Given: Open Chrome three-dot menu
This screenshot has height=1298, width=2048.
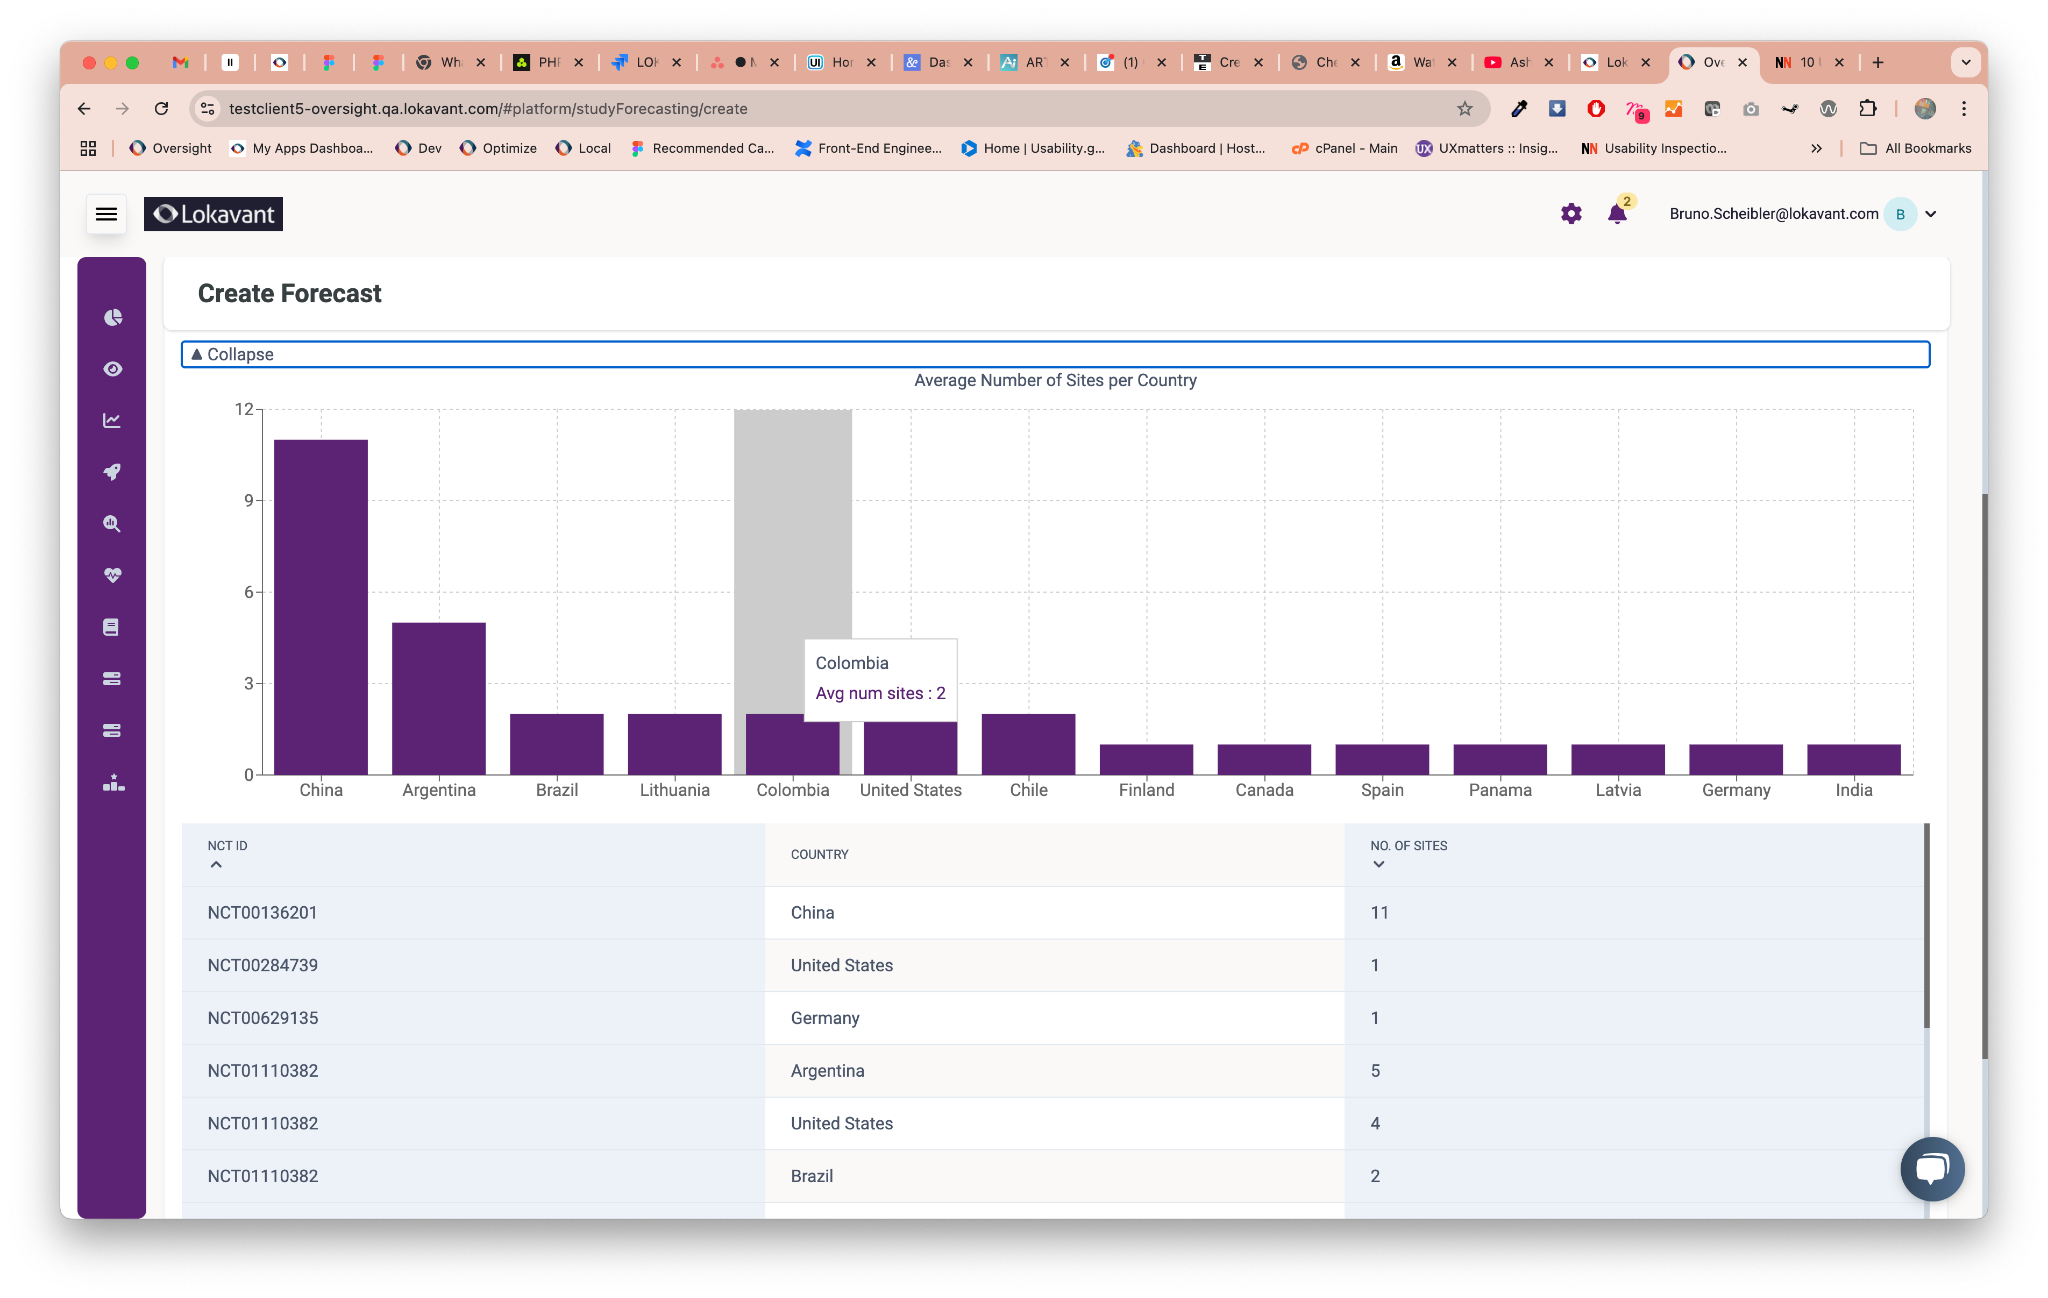Looking at the screenshot, I should (x=1964, y=108).
